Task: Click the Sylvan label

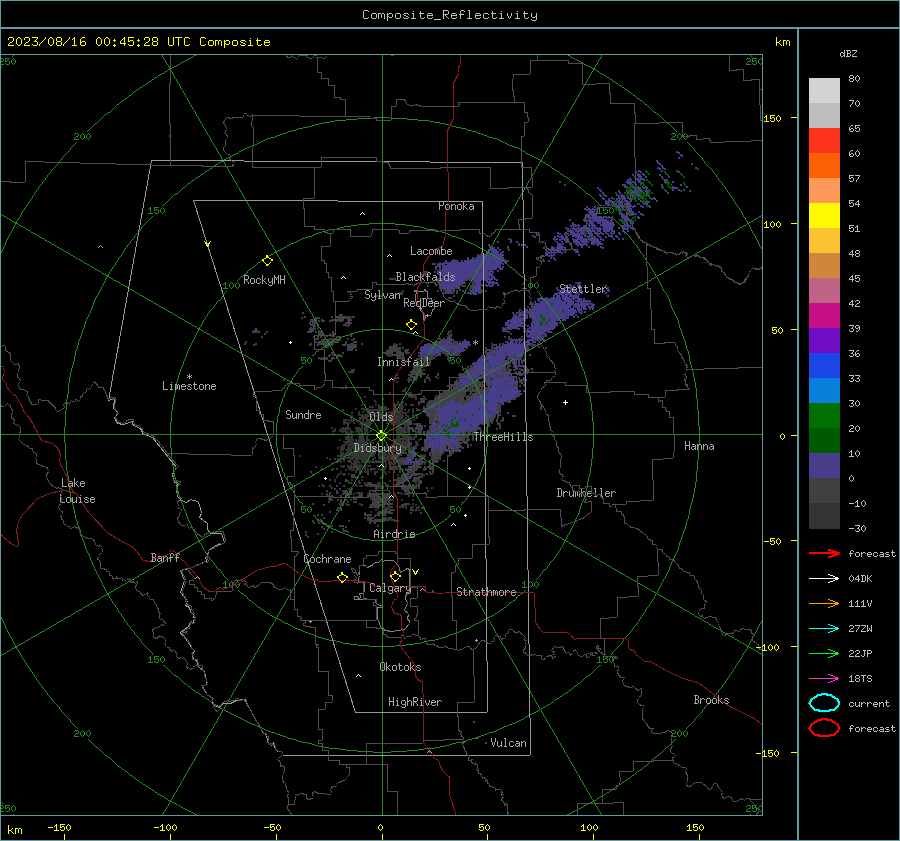Action: [383, 295]
